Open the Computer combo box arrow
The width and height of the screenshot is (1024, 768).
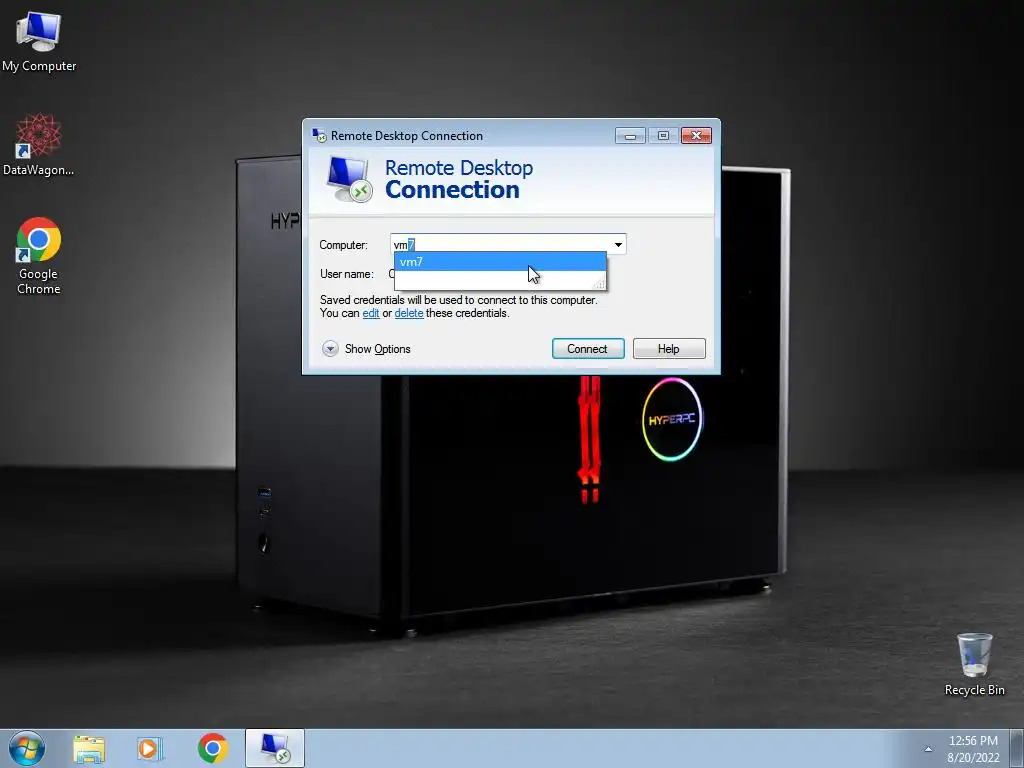point(618,245)
